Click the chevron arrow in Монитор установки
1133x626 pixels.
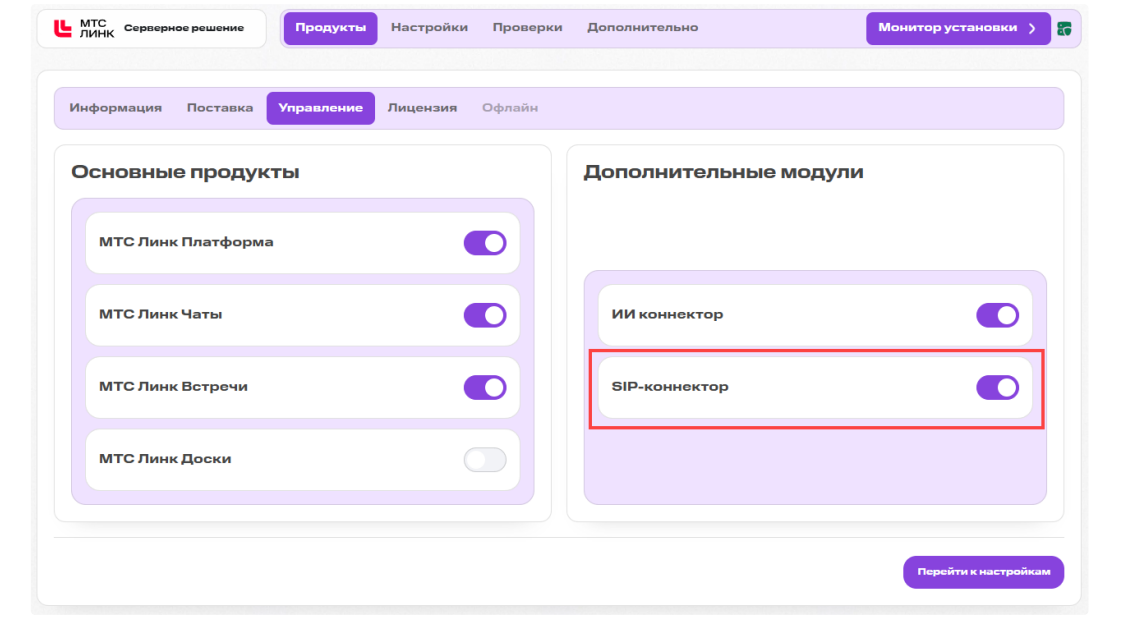[1033, 28]
